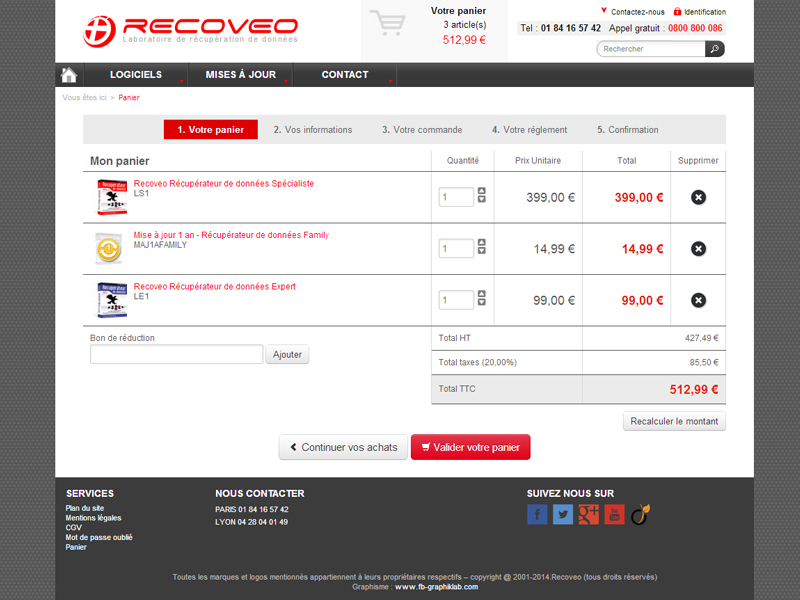Open Recoveo Facebook page icon
The width and height of the screenshot is (800, 600).
click(x=537, y=514)
